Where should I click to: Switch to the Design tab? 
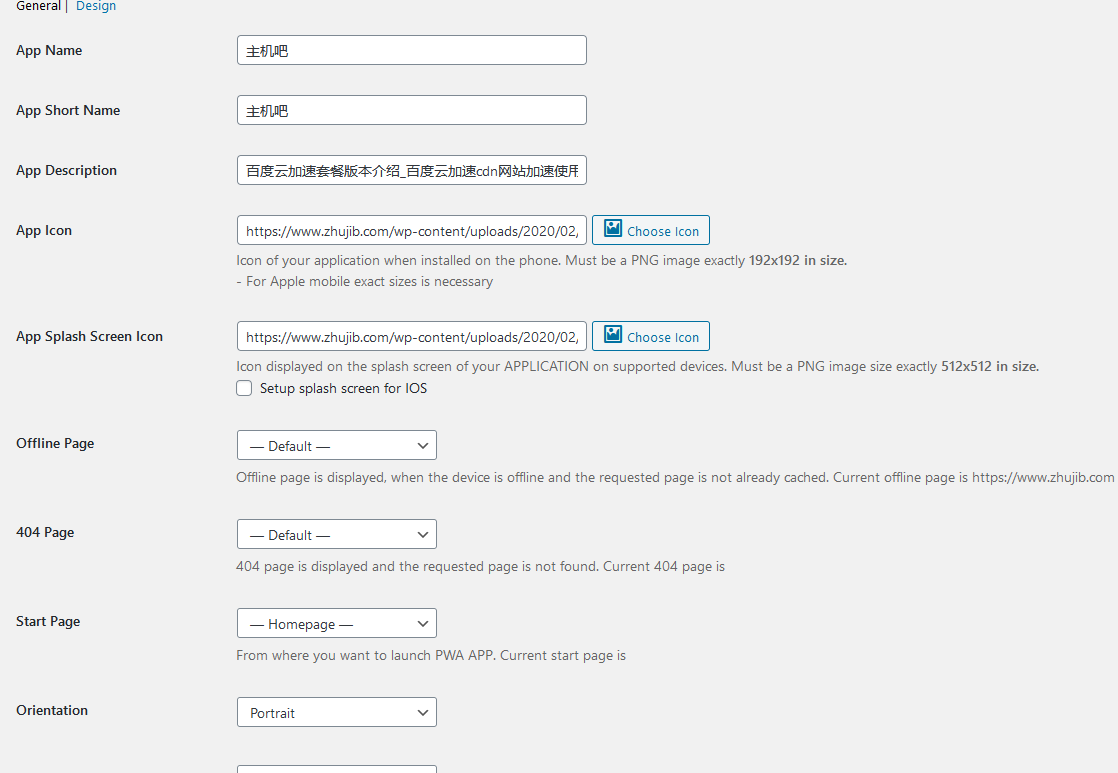96,6
